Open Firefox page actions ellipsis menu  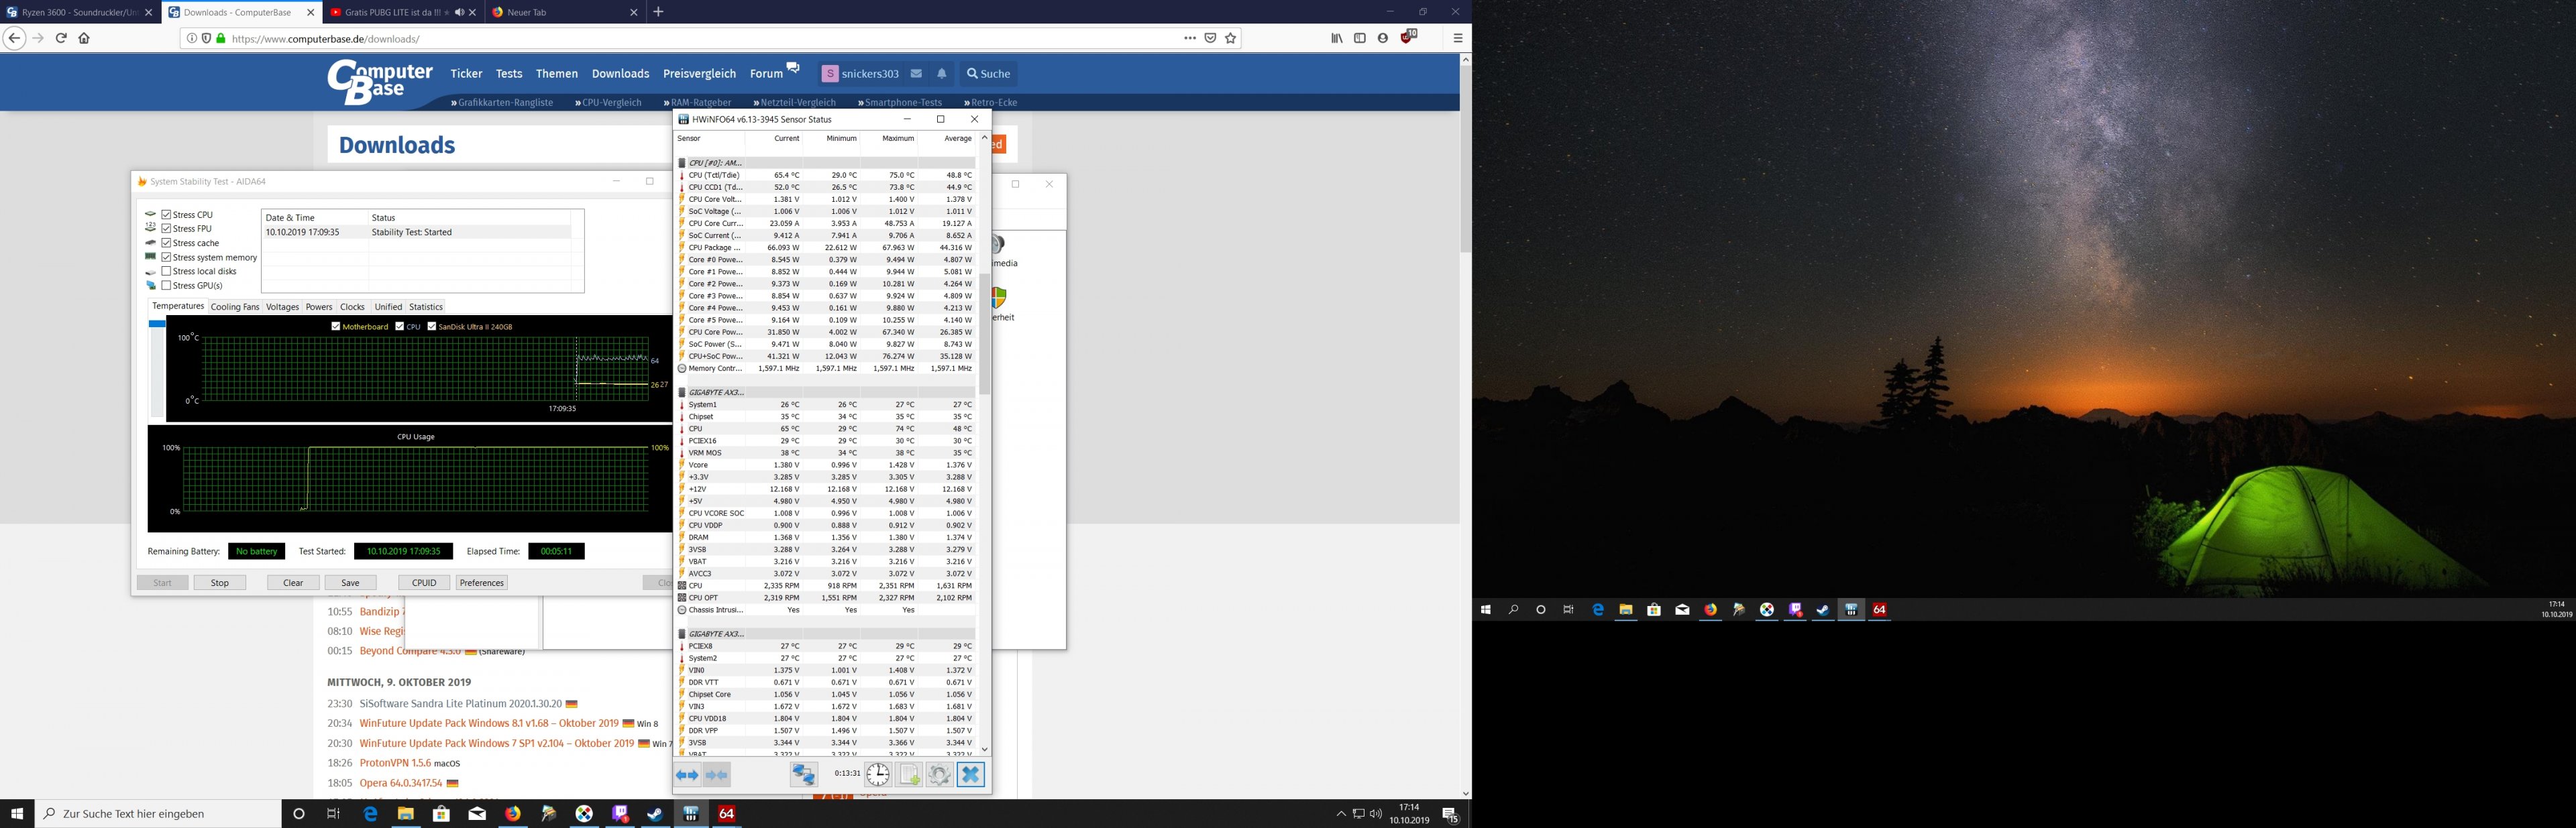click(x=1189, y=38)
